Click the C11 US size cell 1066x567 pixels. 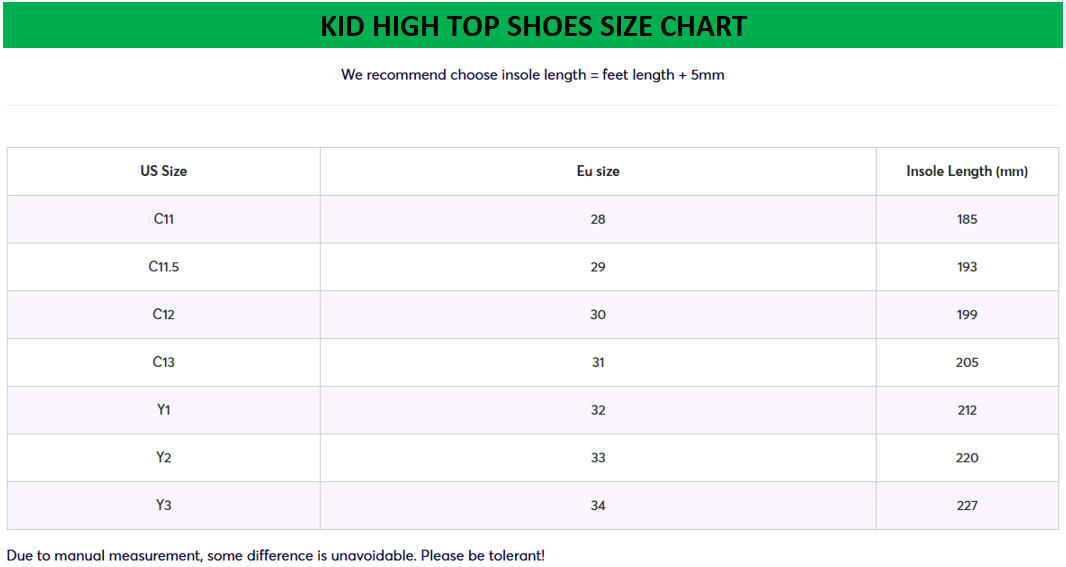coord(164,219)
